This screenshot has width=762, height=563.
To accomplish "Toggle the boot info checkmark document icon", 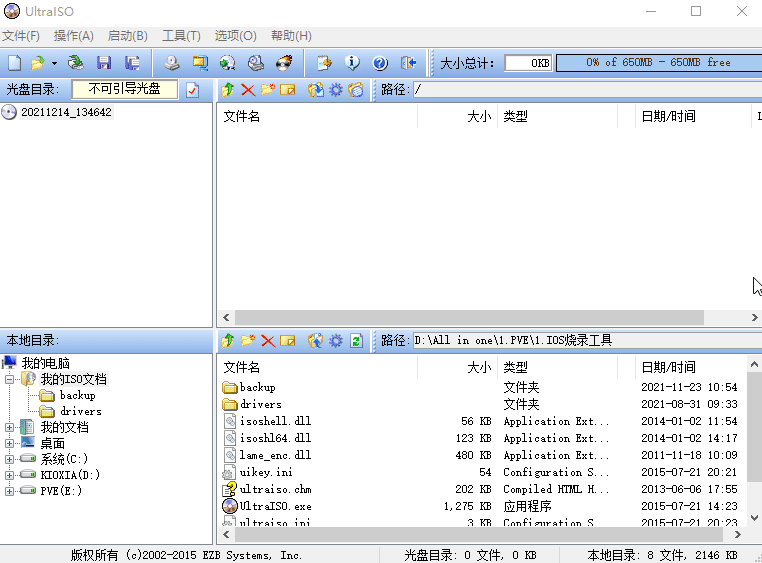I will (x=192, y=90).
